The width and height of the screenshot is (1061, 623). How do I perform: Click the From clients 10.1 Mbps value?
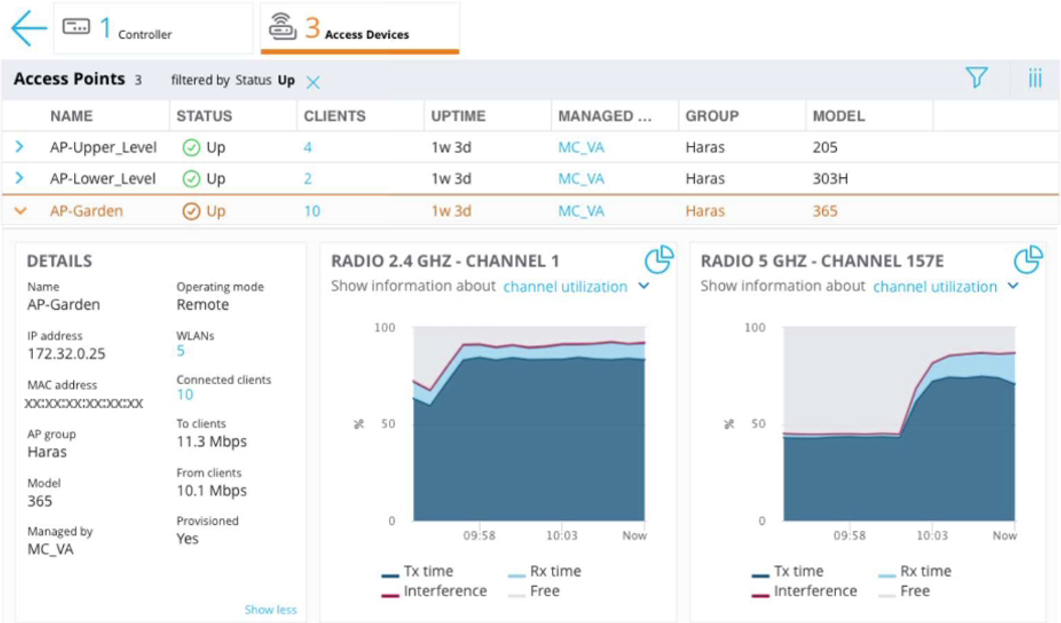pyautogui.click(x=212, y=490)
